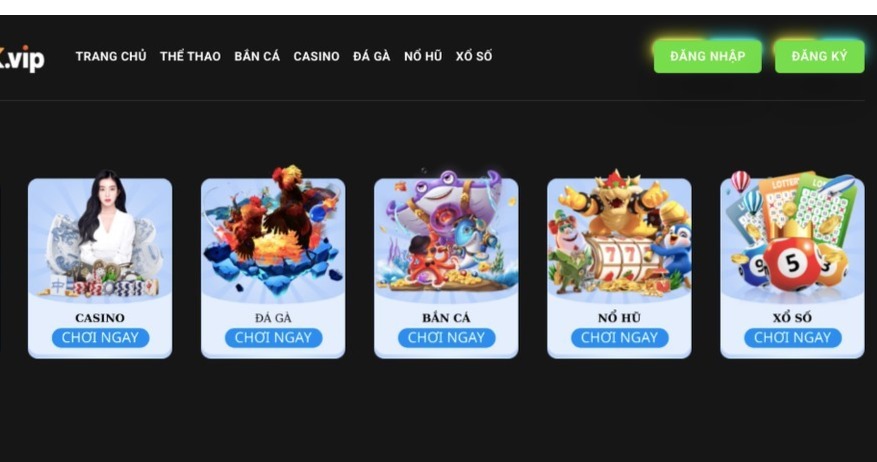877x462 pixels.
Task: Select the 777 slot machine Nổ Hũ artwork
Action: [619, 234]
